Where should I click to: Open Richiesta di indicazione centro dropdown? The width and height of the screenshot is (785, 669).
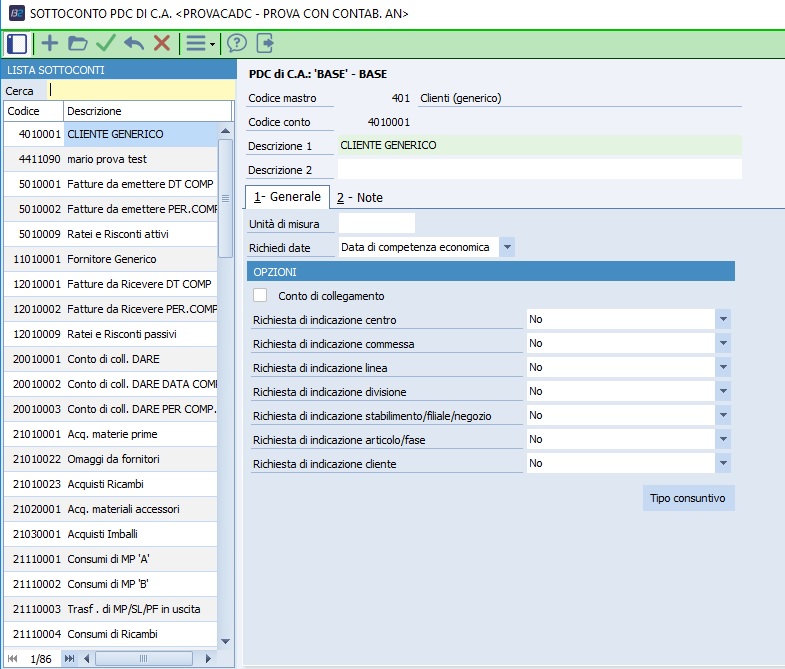point(723,319)
